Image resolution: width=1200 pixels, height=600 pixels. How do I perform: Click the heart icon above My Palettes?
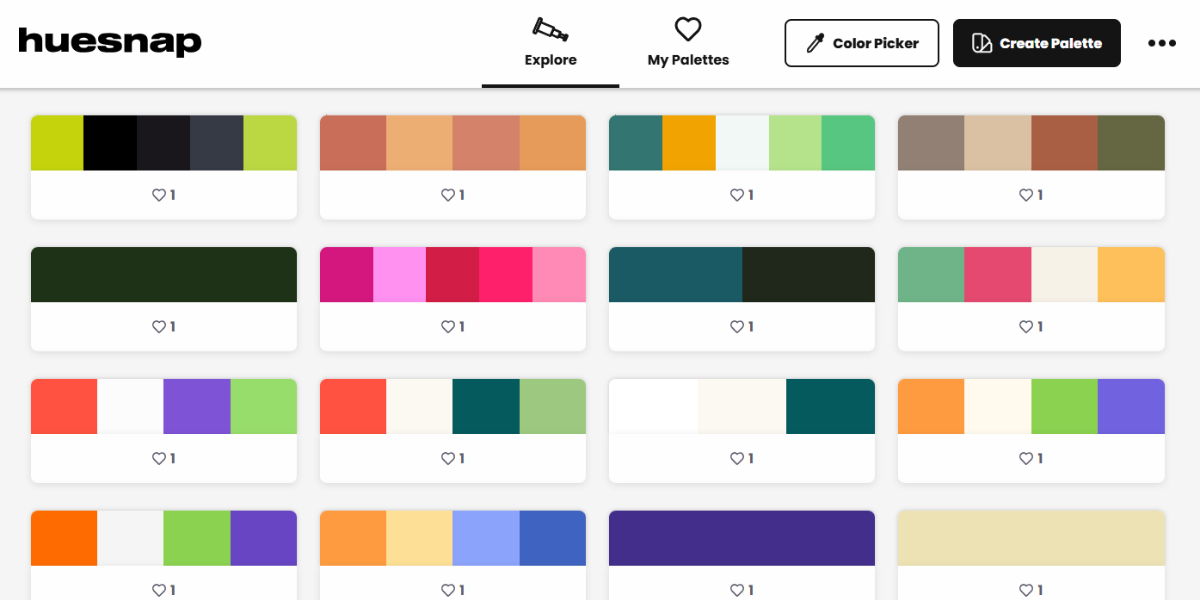(688, 29)
